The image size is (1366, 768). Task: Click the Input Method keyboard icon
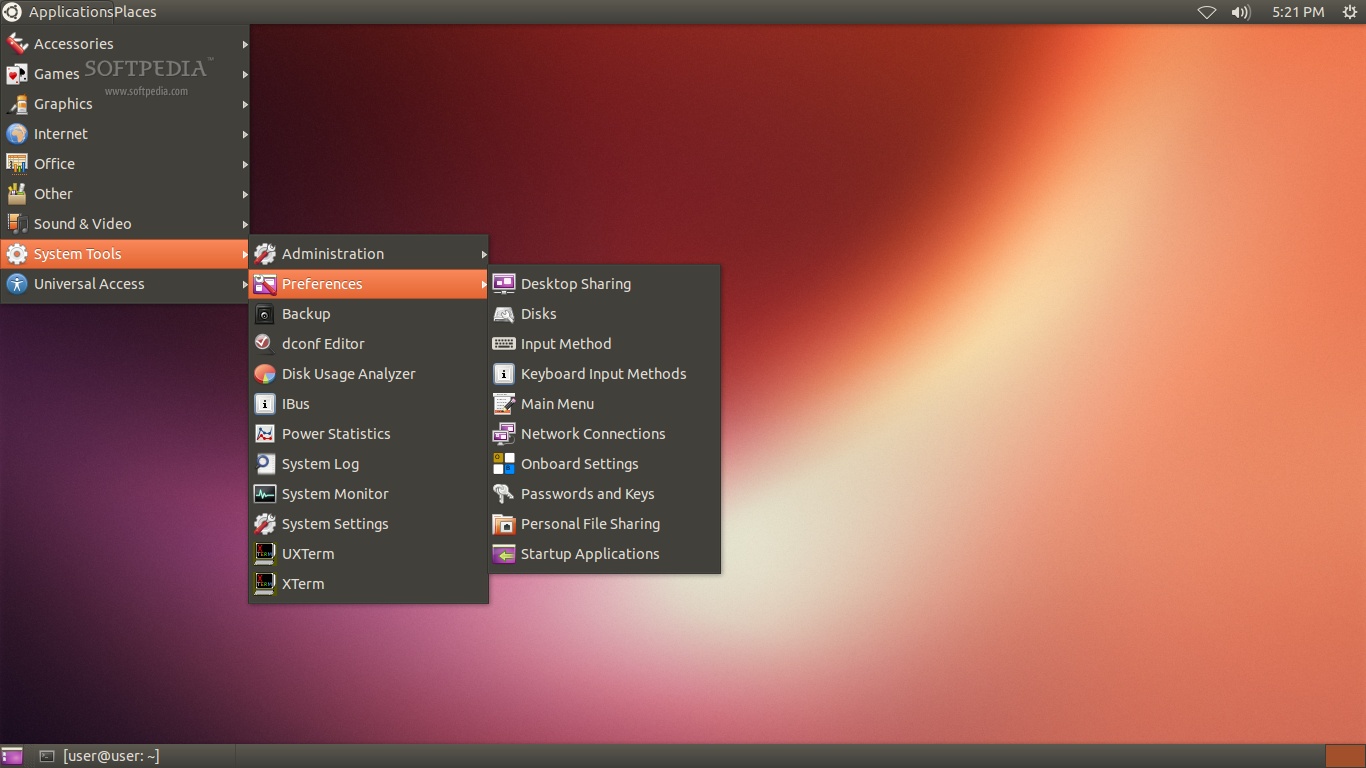pyautogui.click(x=504, y=344)
